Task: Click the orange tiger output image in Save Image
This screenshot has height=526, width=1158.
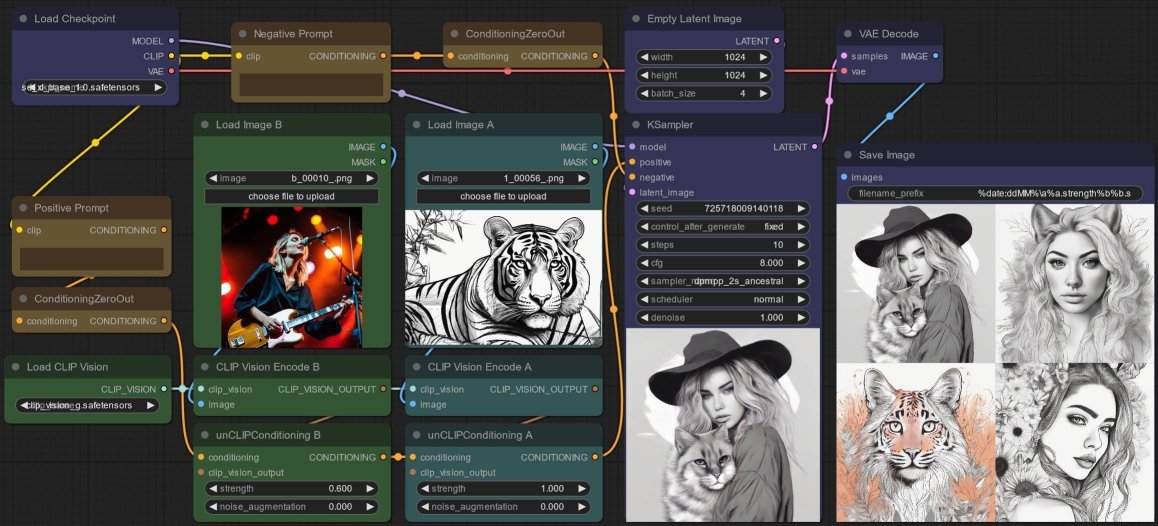Action: [915, 443]
